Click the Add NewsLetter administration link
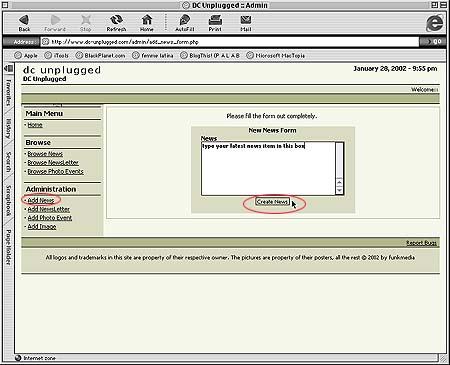This screenshot has width=450, height=365. 49,209
